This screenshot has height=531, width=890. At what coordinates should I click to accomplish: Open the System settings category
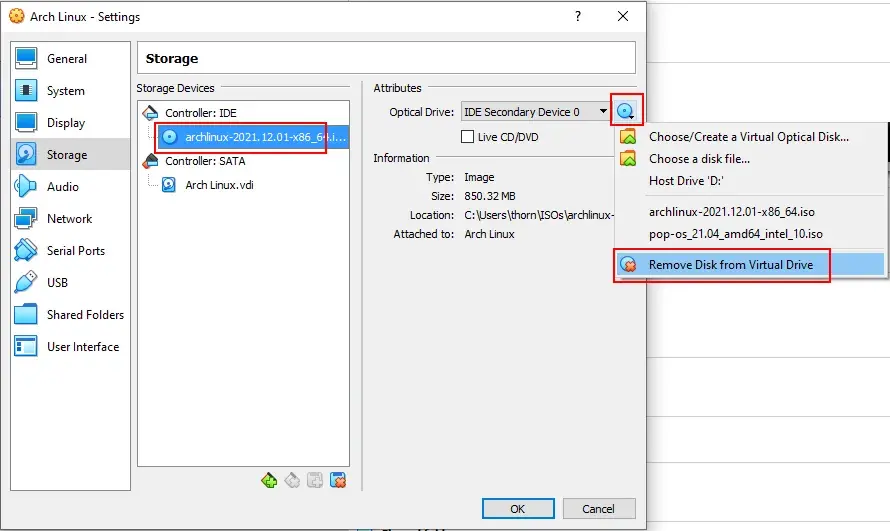(x=70, y=91)
